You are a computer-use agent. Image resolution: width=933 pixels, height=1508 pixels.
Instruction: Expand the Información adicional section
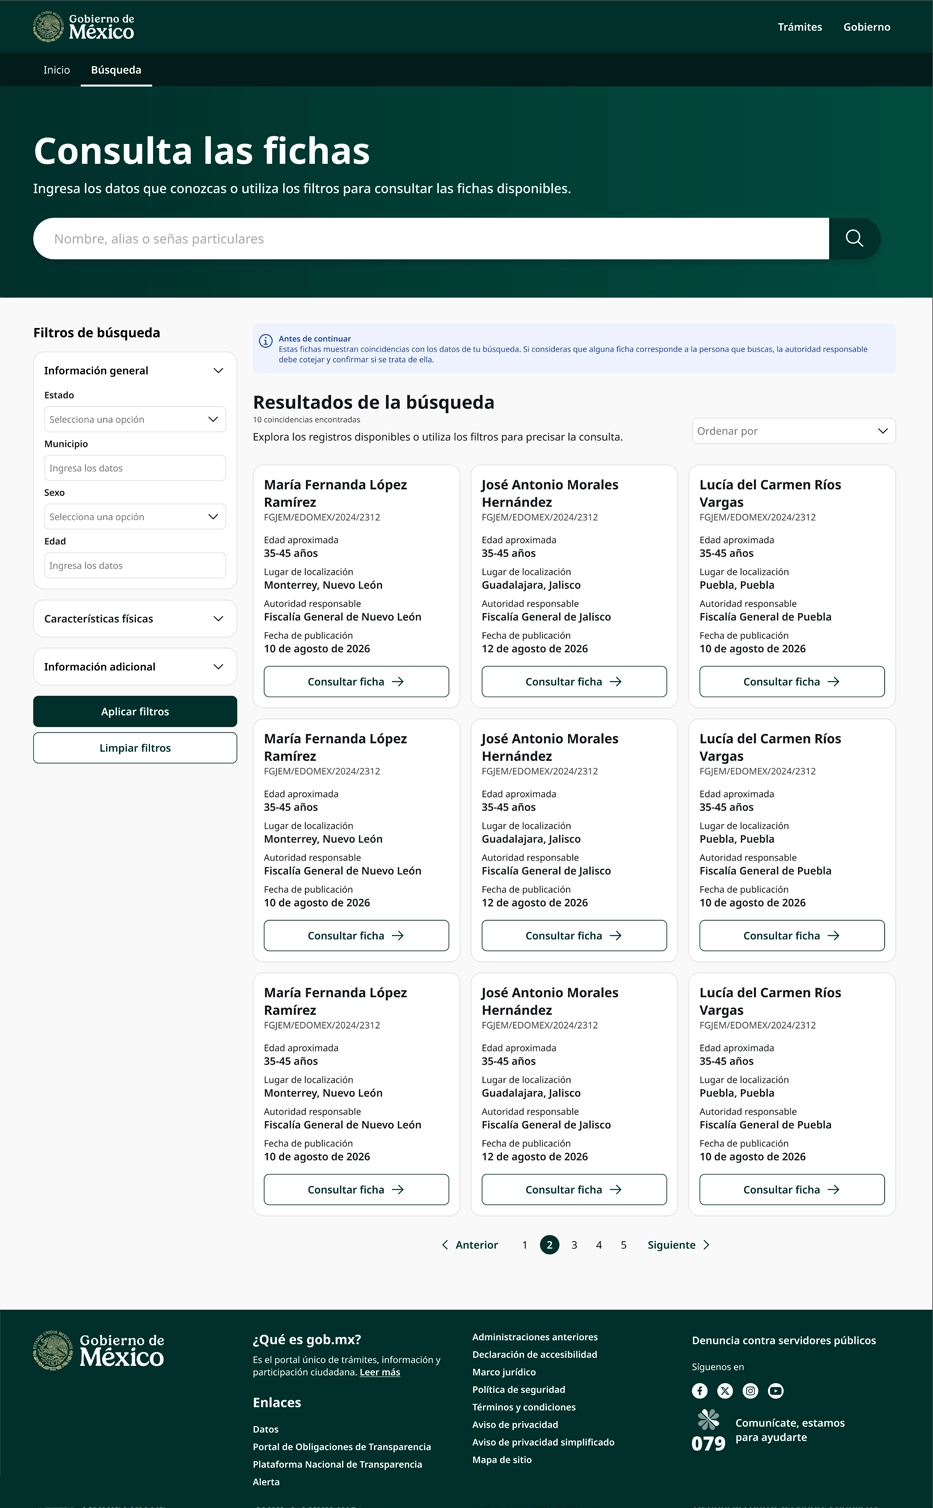[135, 667]
